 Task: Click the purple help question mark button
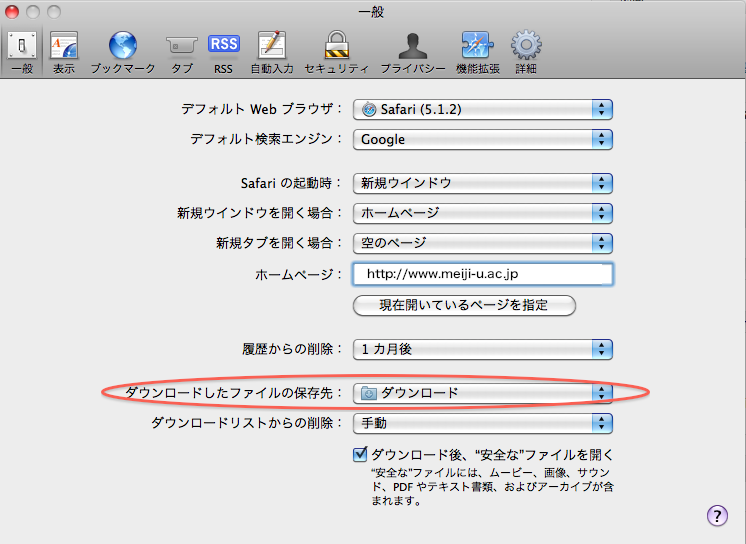click(x=716, y=515)
